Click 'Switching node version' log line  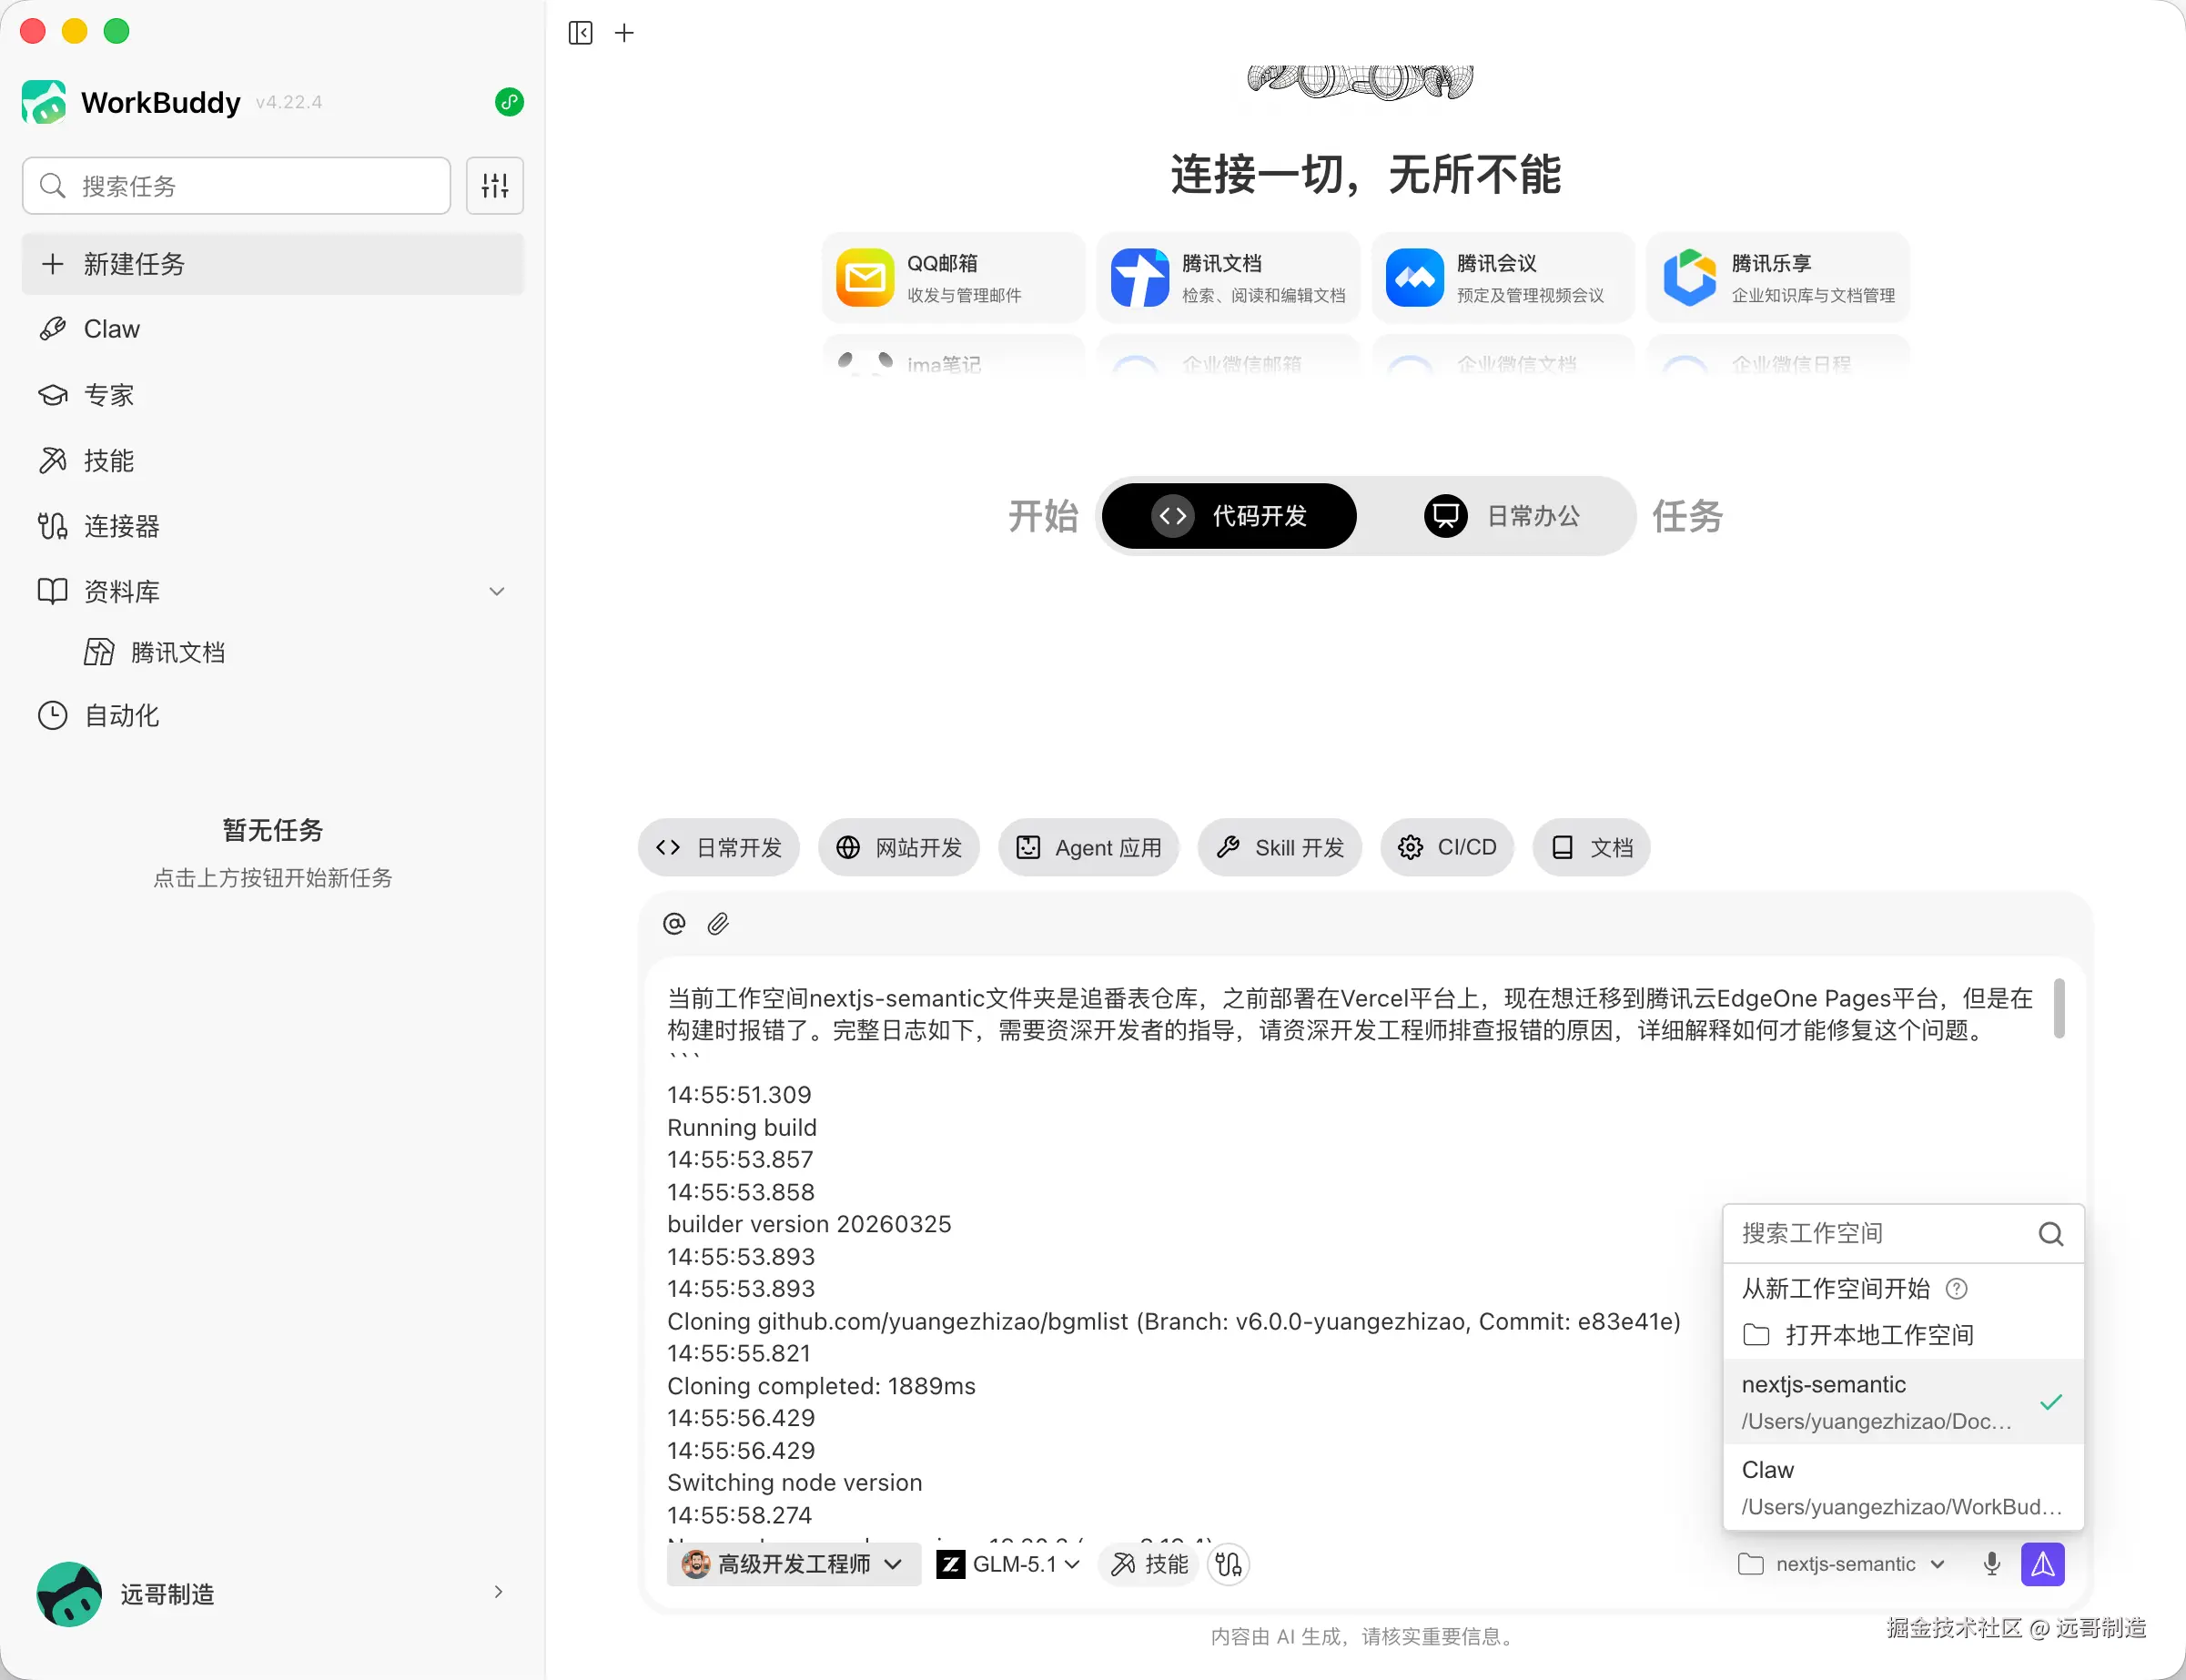(x=794, y=1483)
